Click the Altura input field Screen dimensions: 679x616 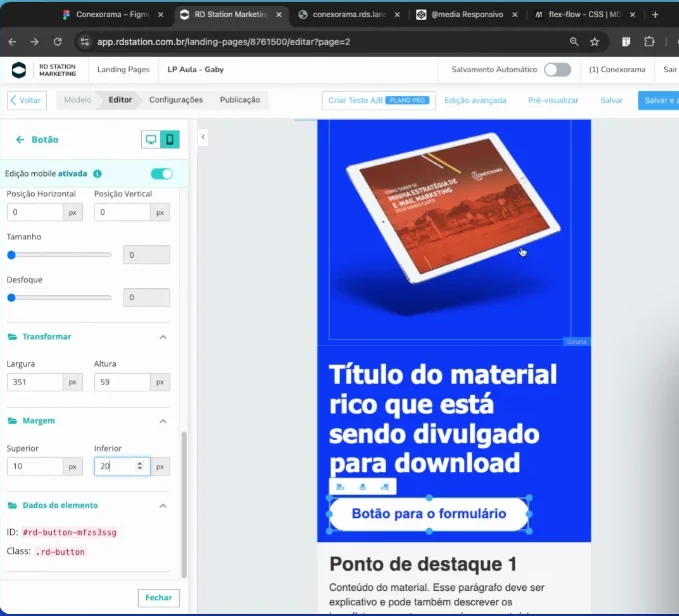122,382
